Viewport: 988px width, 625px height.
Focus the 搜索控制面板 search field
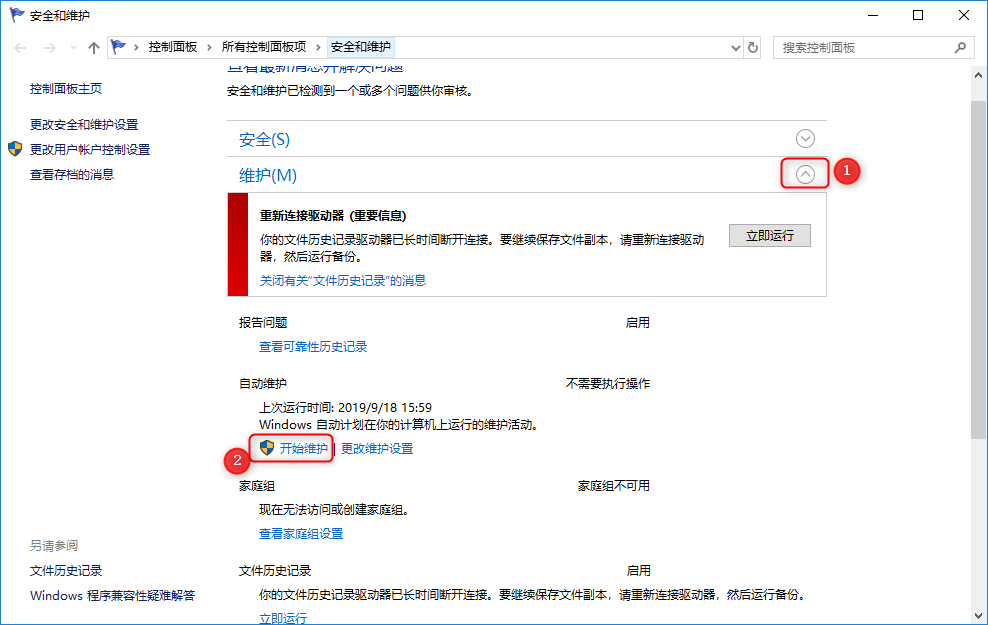(874, 48)
